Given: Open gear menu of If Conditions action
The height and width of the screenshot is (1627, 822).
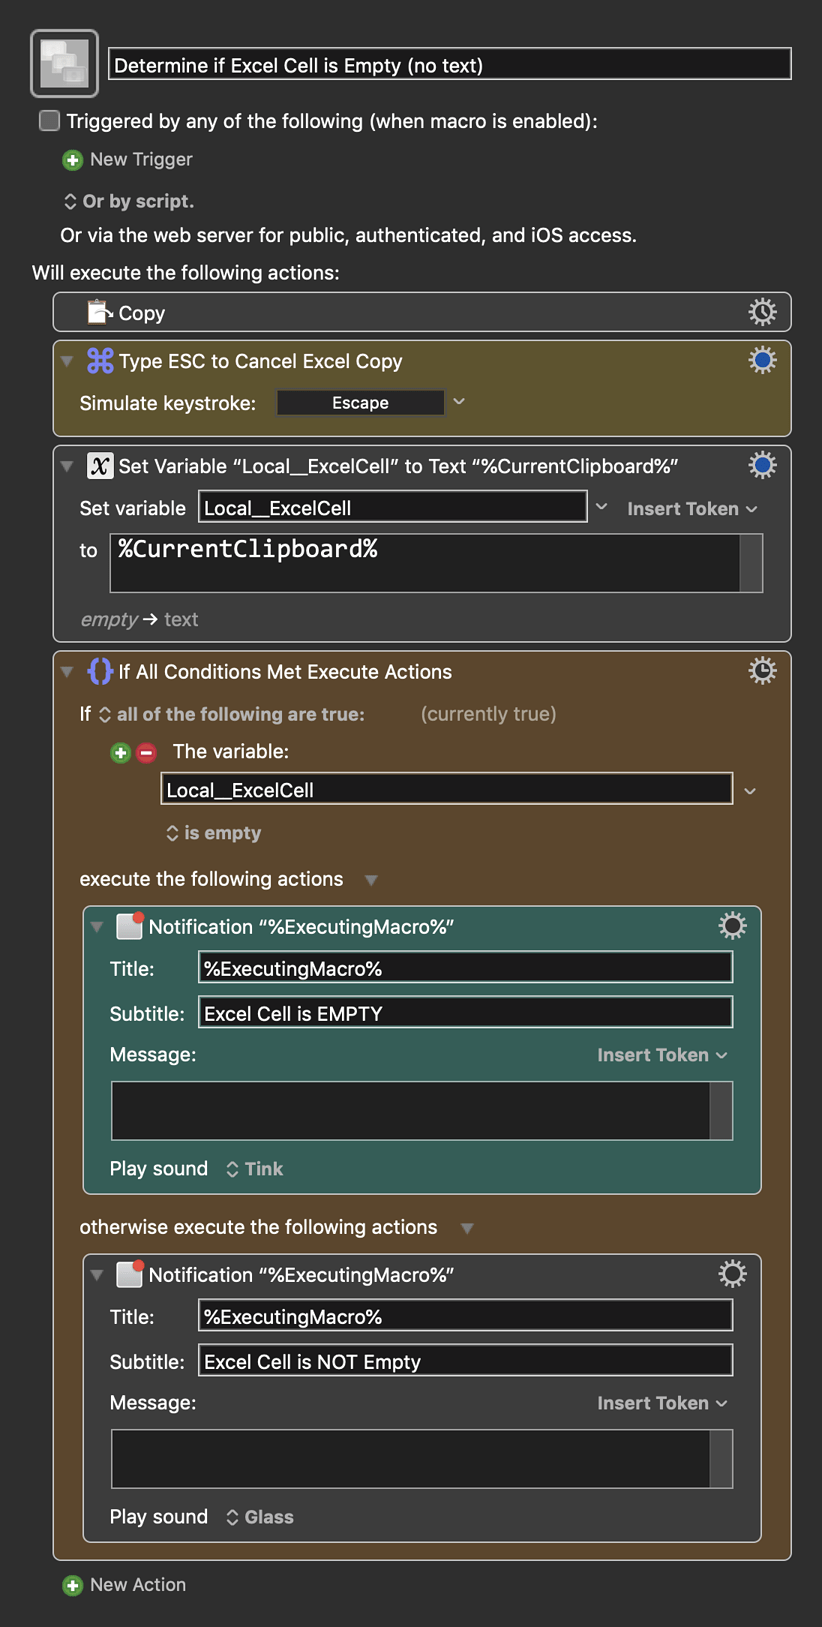Looking at the screenshot, I should tap(762, 670).
